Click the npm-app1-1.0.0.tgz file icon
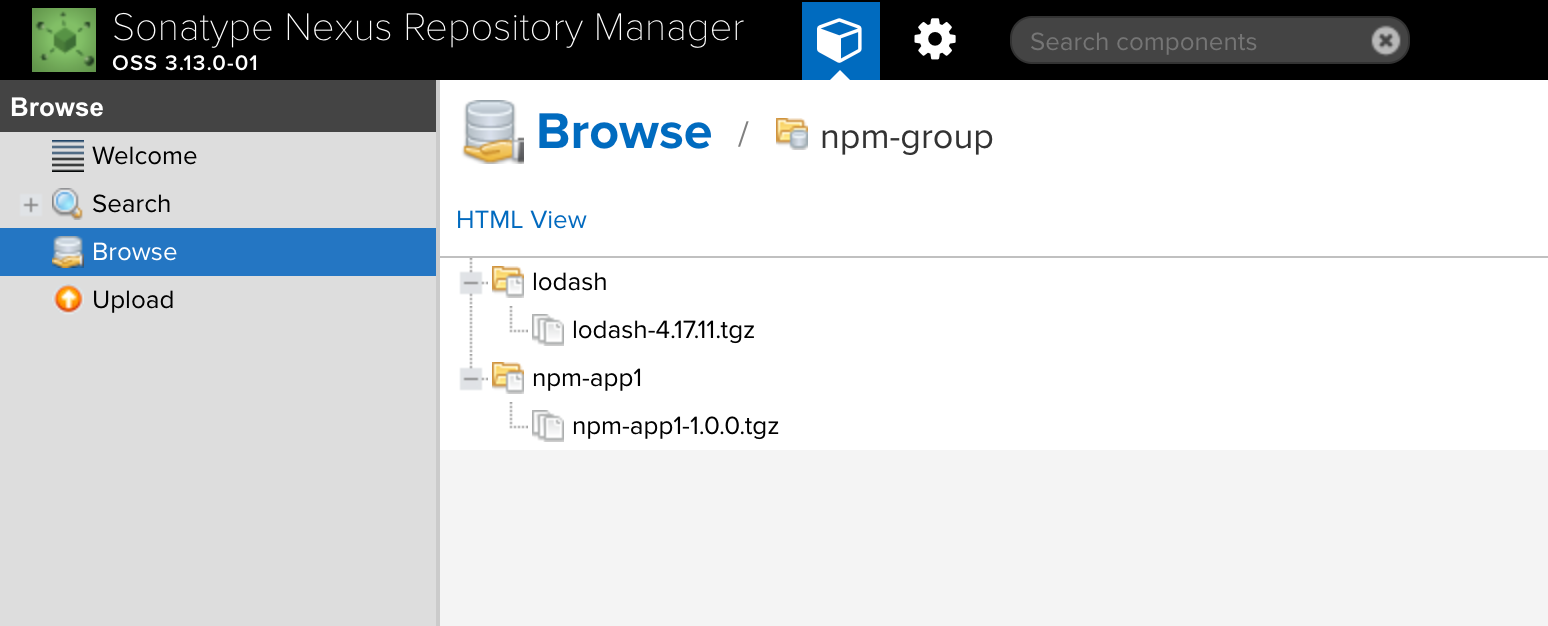The height and width of the screenshot is (626, 1548). point(548,426)
